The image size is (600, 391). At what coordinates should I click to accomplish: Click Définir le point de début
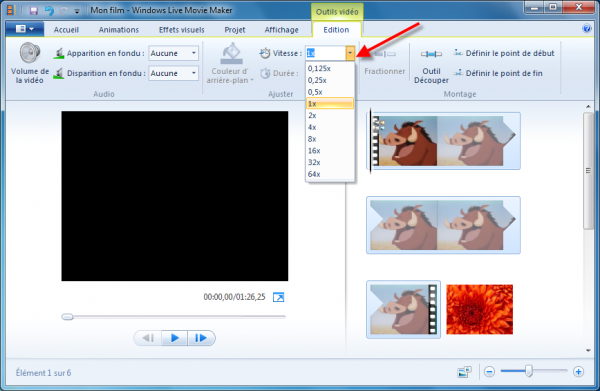504,53
